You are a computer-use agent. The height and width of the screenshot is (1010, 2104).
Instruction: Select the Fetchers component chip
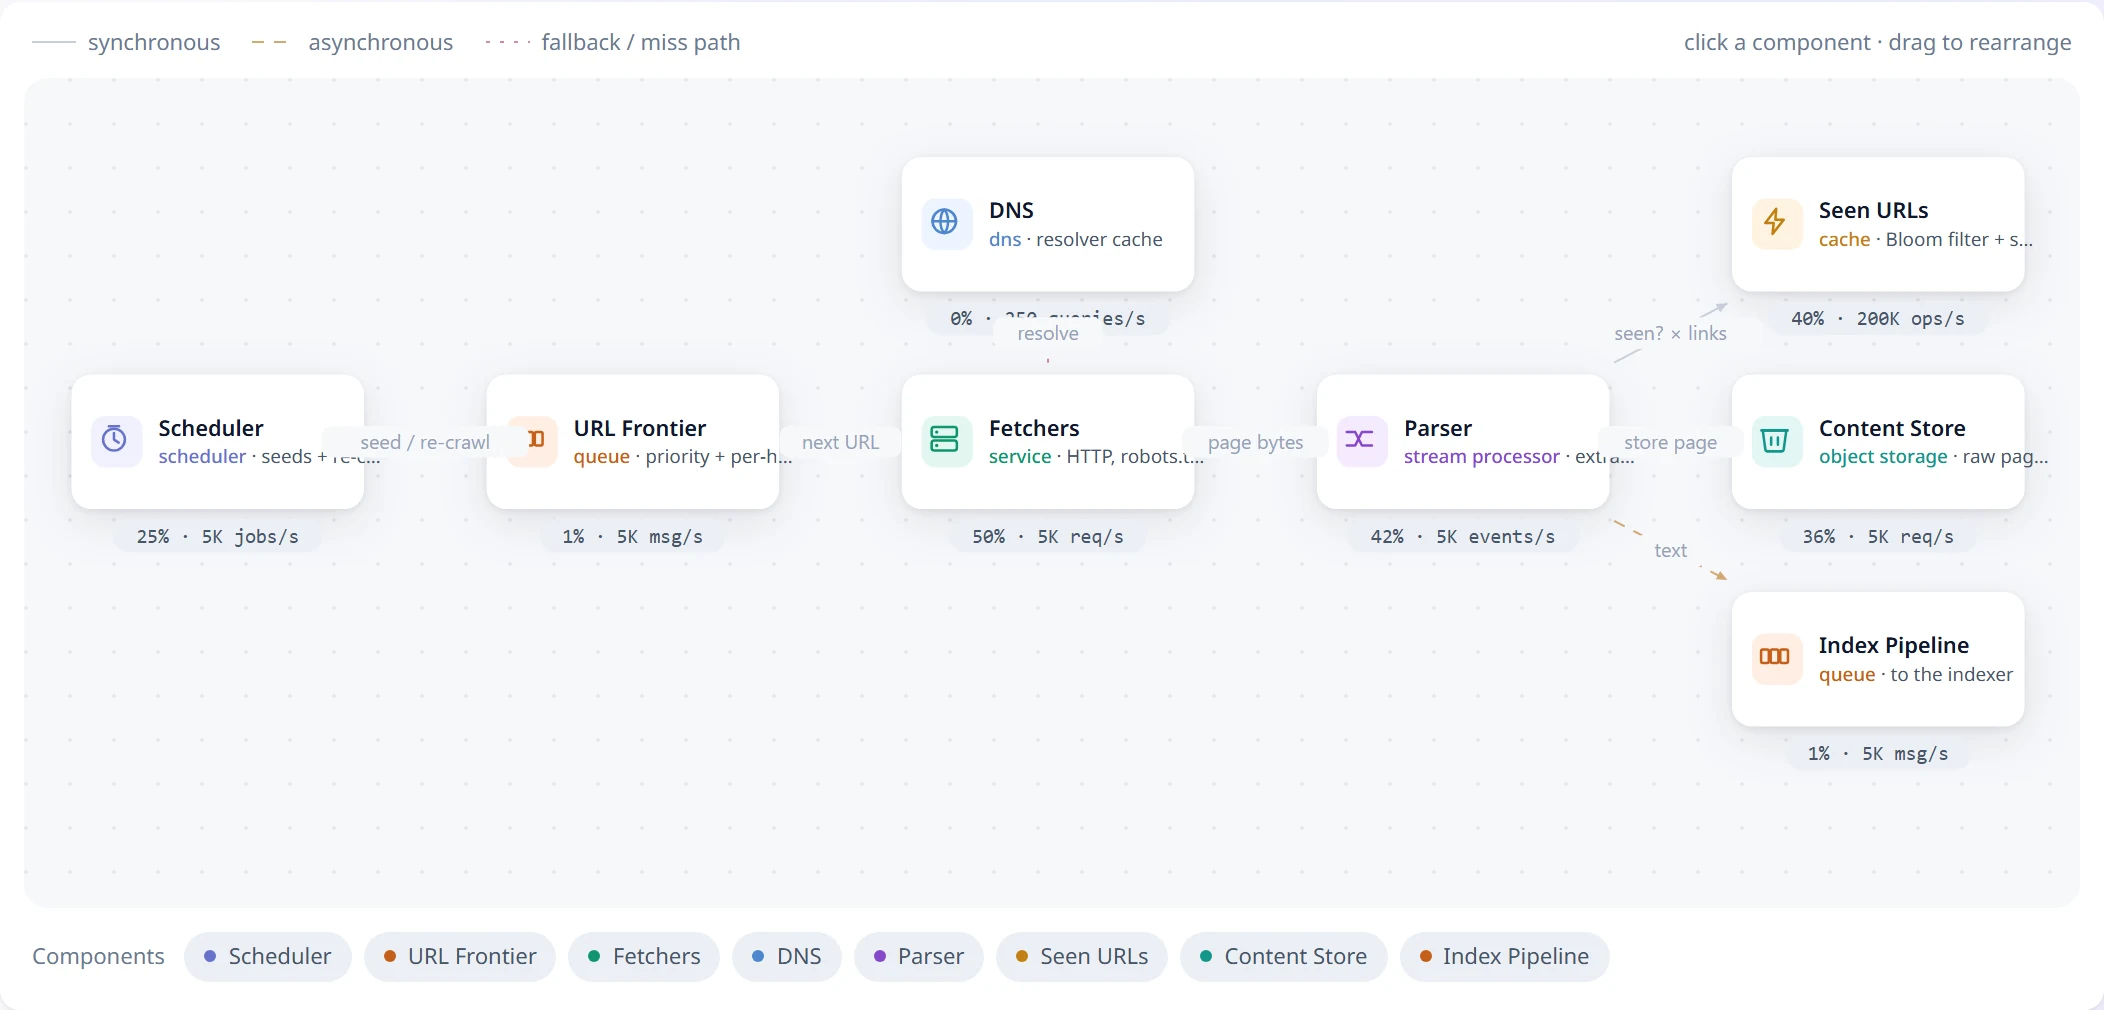[644, 956]
